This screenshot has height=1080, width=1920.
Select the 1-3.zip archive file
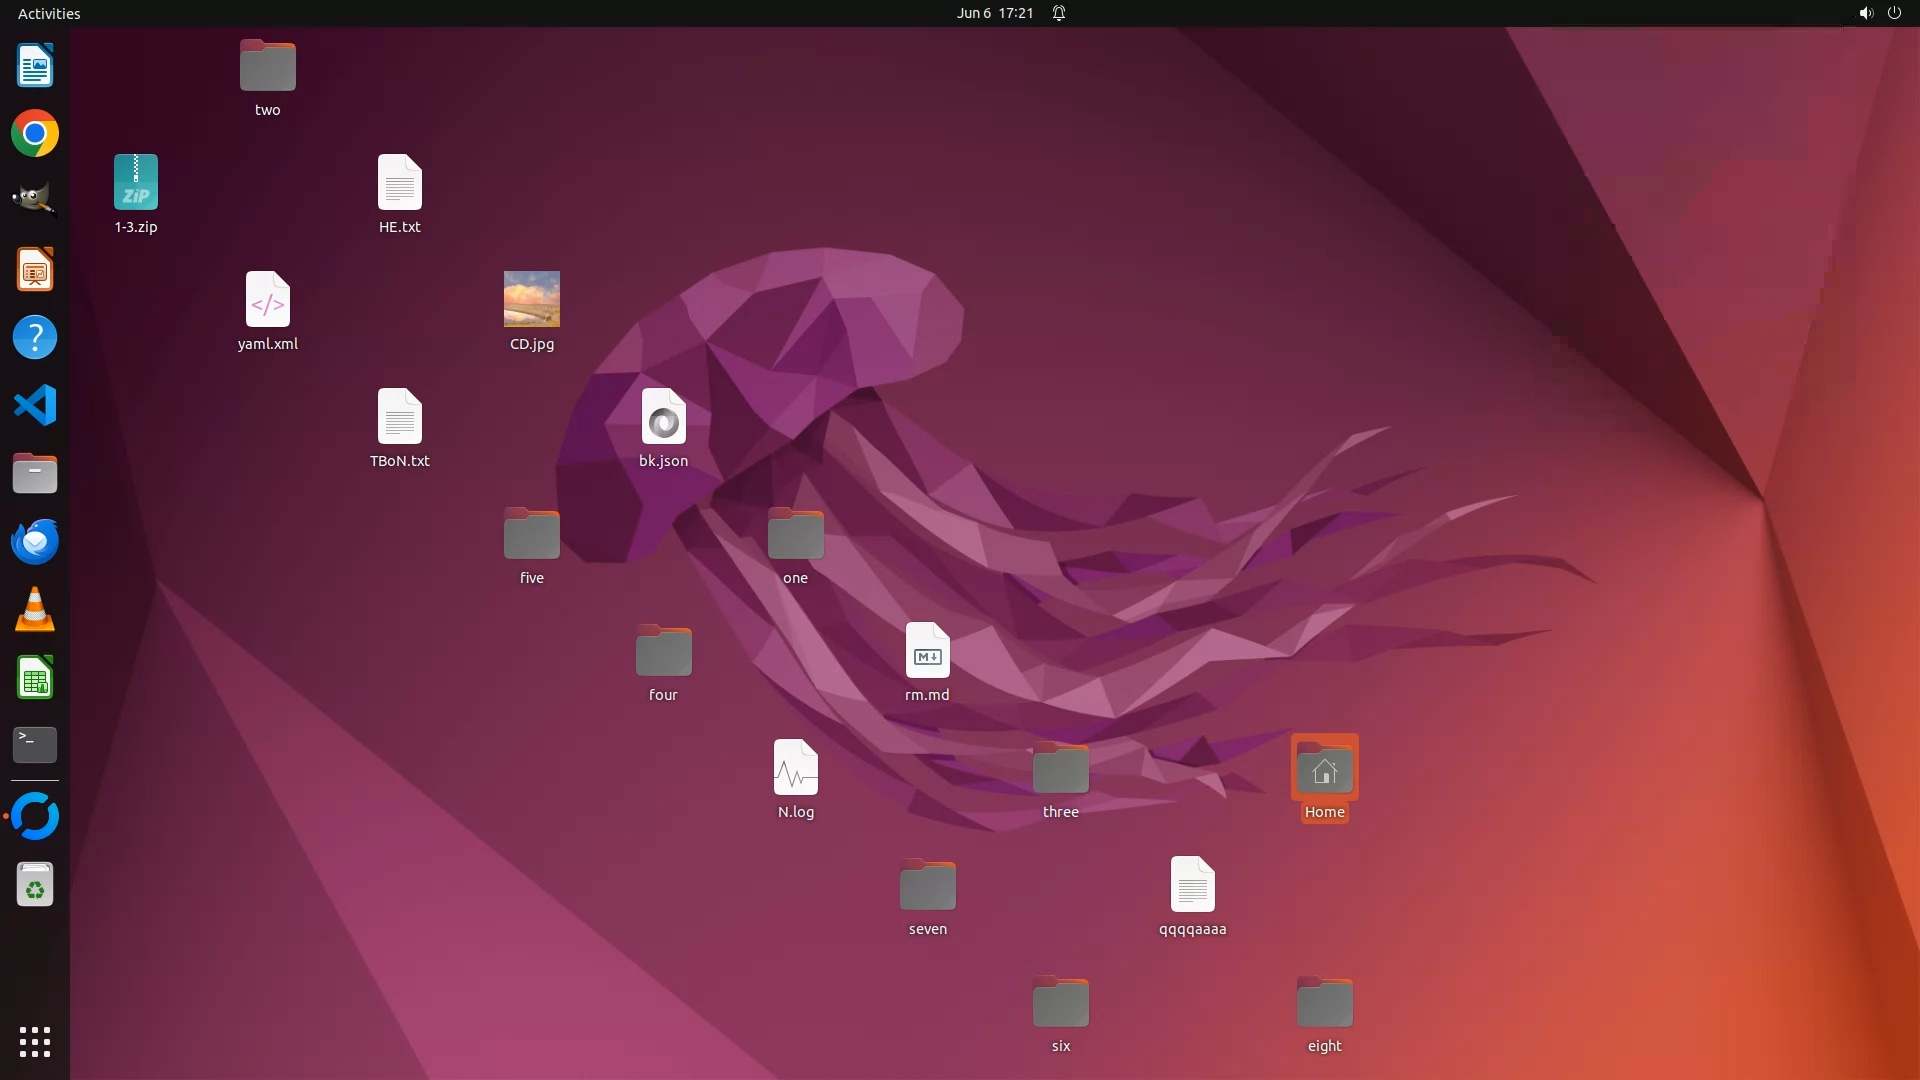click(x=136, y=183)
